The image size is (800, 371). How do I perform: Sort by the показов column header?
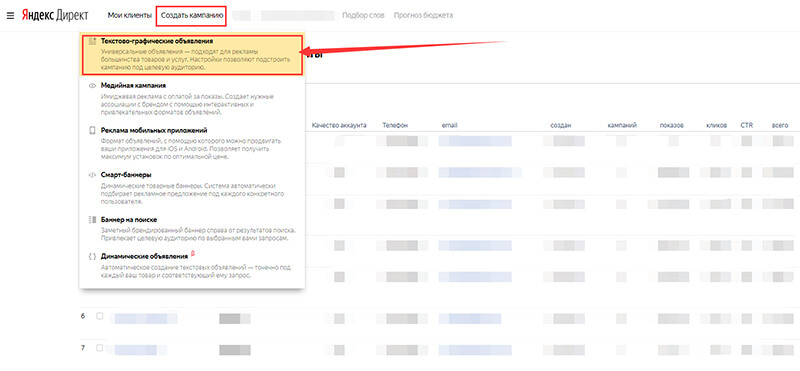pos(671,125)
